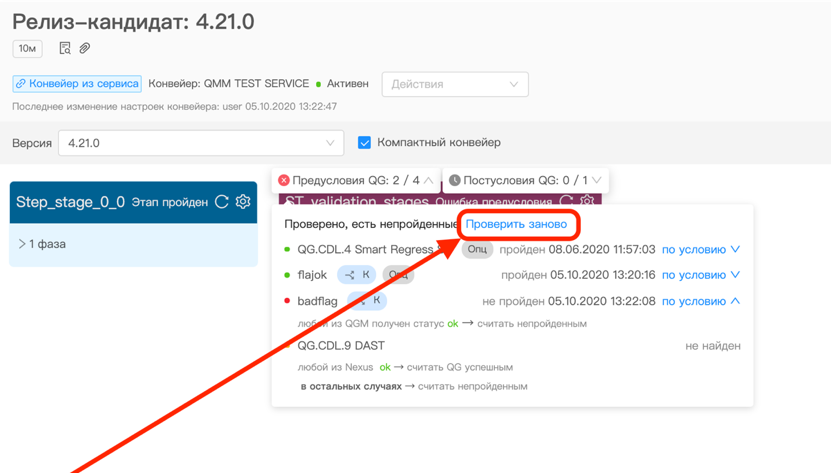This screenshot has height=473, width=831.
Task: Expand по условию for QG.CDL.4 Smart Regress
Action: pos(701,249)
